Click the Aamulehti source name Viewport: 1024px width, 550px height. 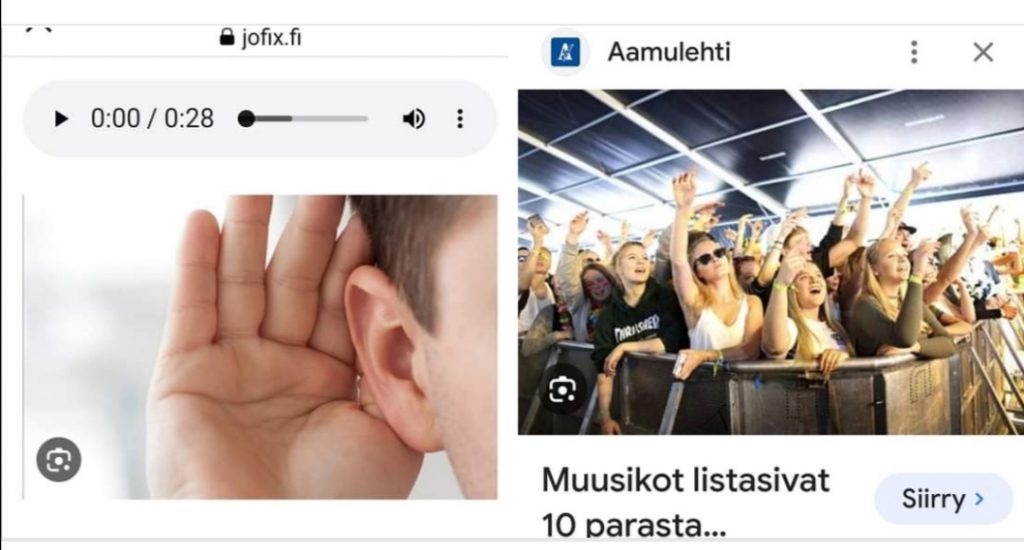[x=669, y=52]
